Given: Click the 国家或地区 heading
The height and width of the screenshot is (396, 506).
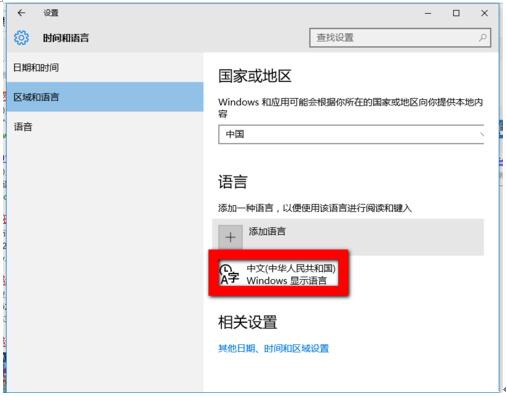Looking at the screenshot, I should [x=255, y=76].
